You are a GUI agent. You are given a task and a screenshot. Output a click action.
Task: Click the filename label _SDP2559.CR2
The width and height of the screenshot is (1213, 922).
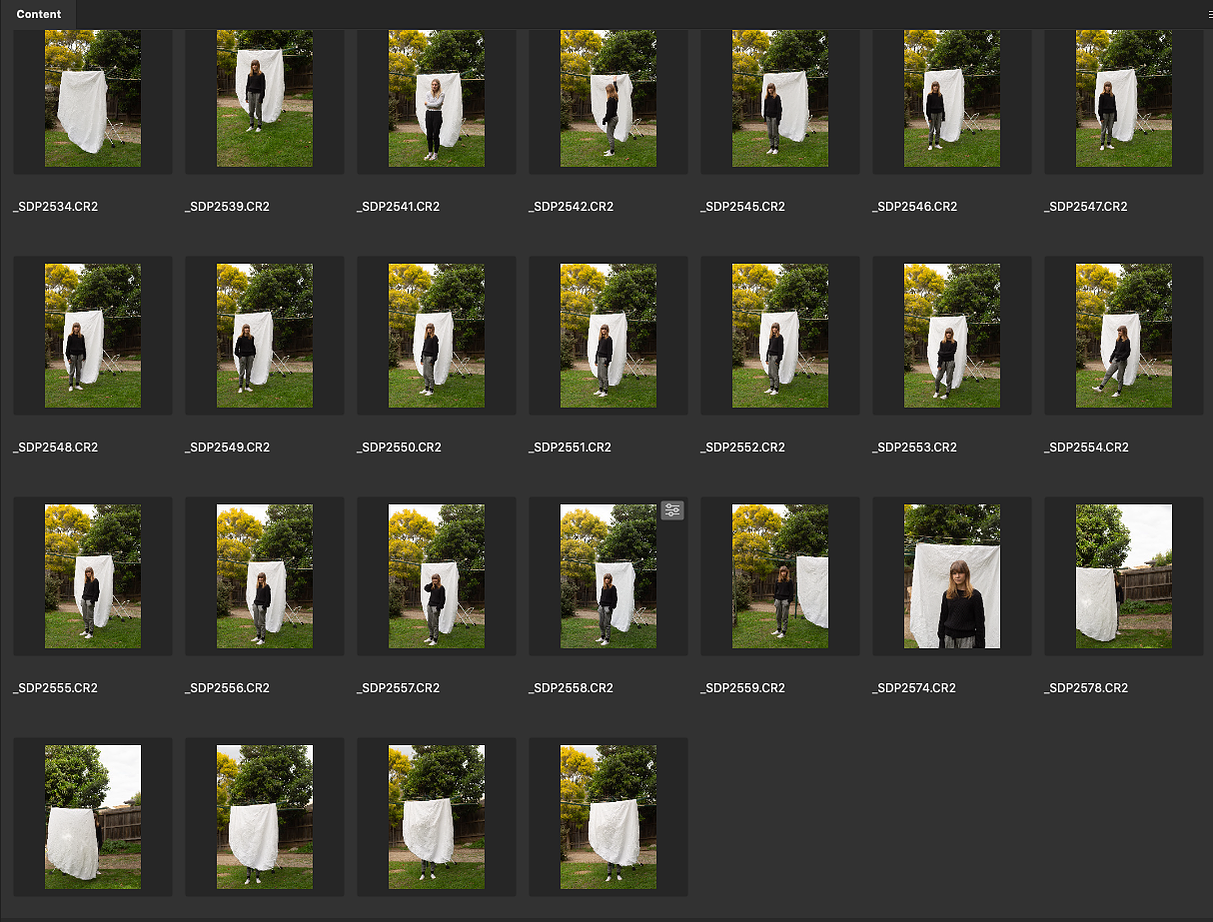pos(742,688)
